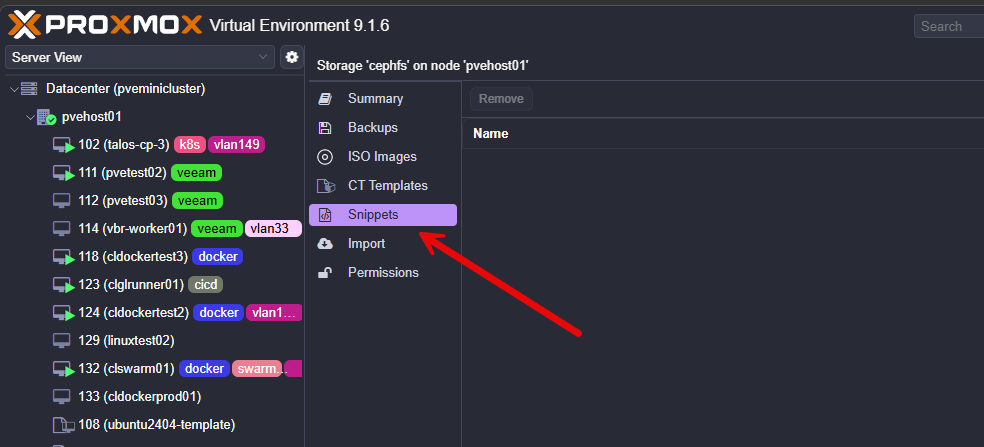Screen dimensions: 984x447
Task: Click the Proxmox logo
Action: [x=104, y=26]
